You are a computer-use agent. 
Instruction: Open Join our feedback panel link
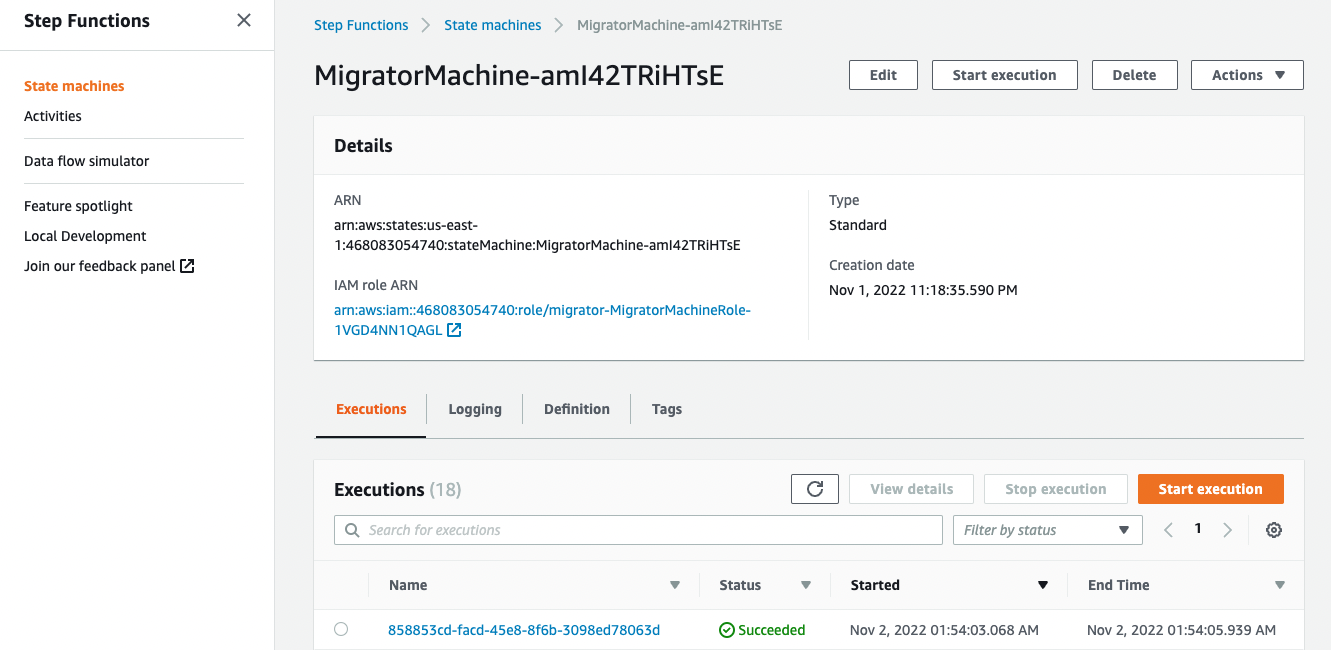(x=100, y=266)
